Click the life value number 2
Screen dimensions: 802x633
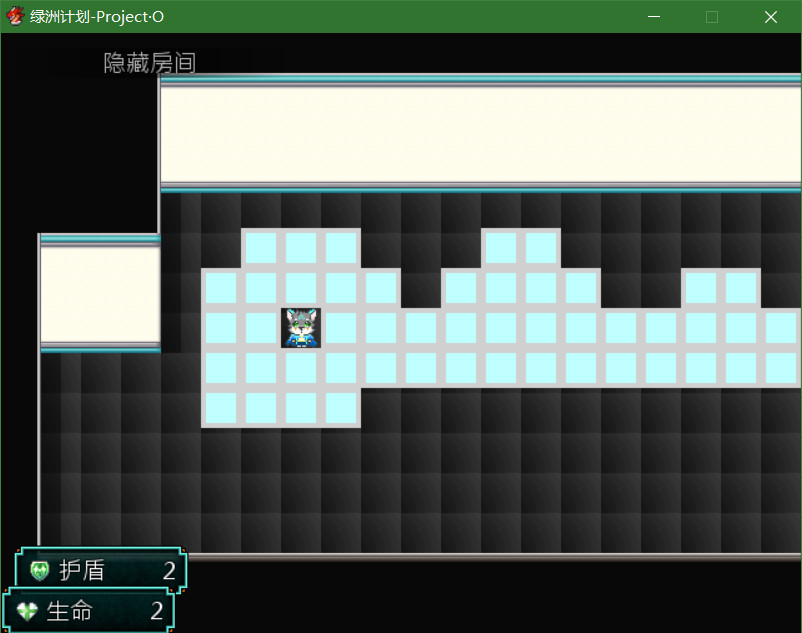tap(157, 611)
